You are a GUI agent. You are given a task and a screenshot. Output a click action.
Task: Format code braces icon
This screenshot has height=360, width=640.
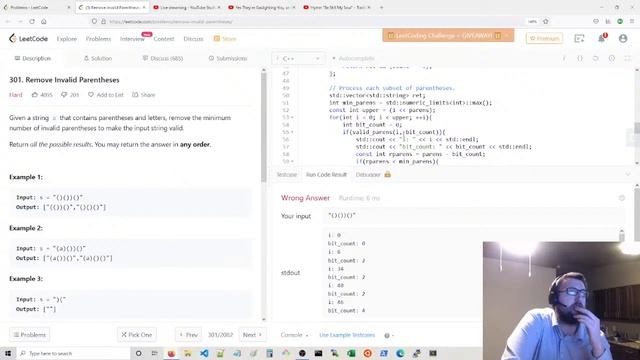pyautogui.click(x=580, y=58)
